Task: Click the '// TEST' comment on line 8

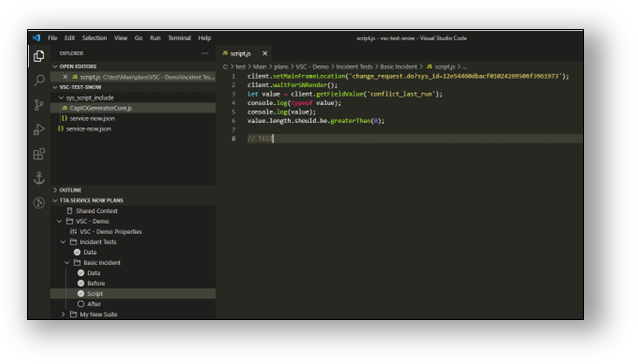Action: point(260,139)
